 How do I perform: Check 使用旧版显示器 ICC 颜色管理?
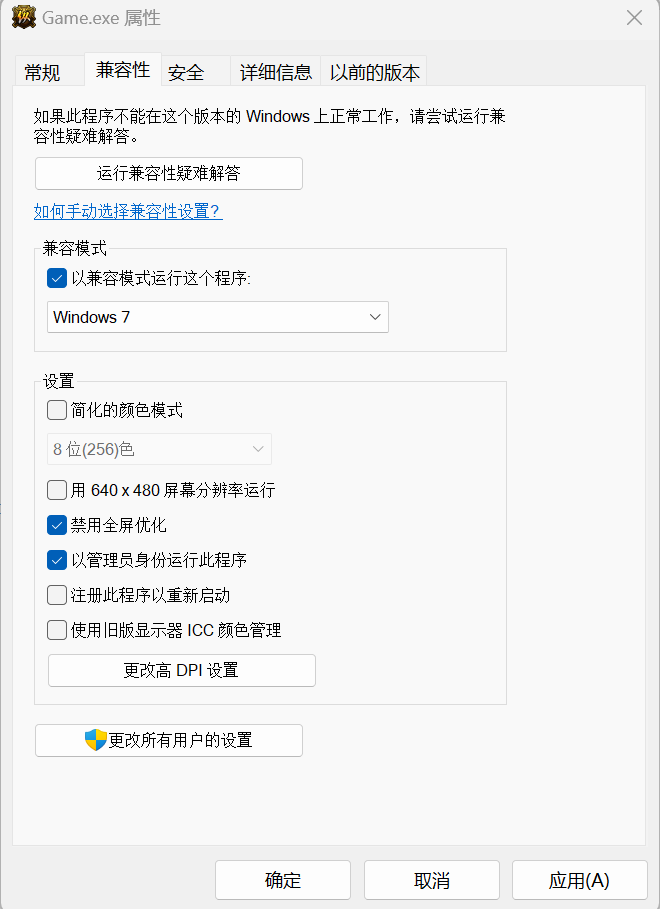[x=57, y=630]
